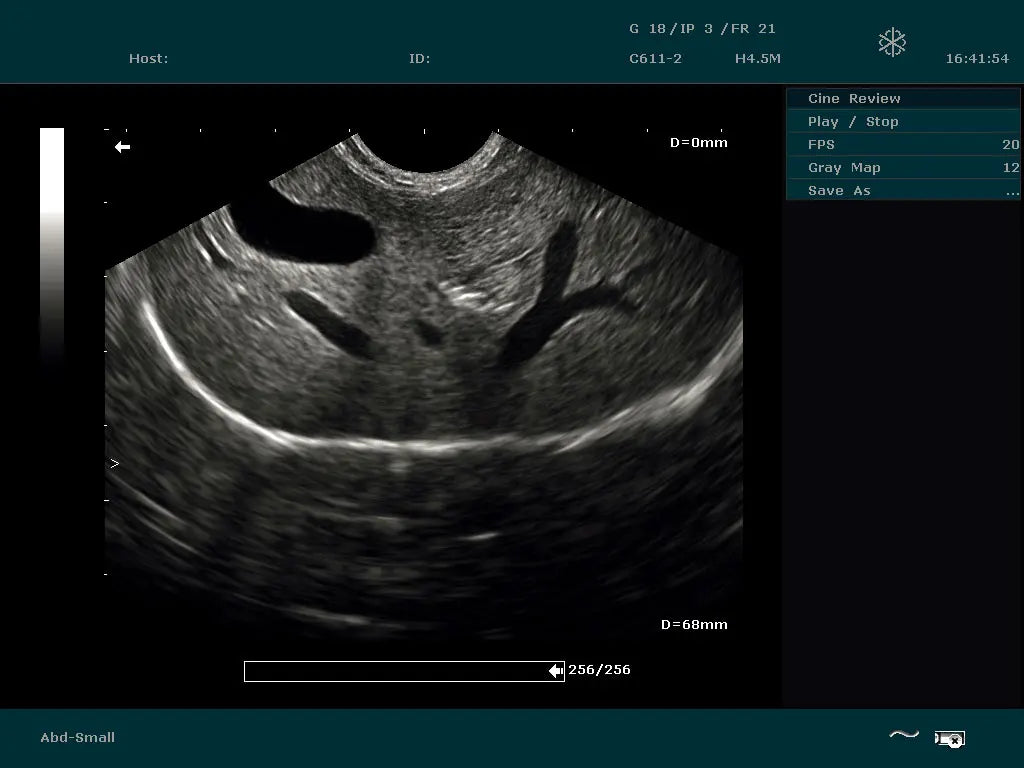Click the wave signal status icon
This screenshot has width=1024, height=768.
coord(904,736)
